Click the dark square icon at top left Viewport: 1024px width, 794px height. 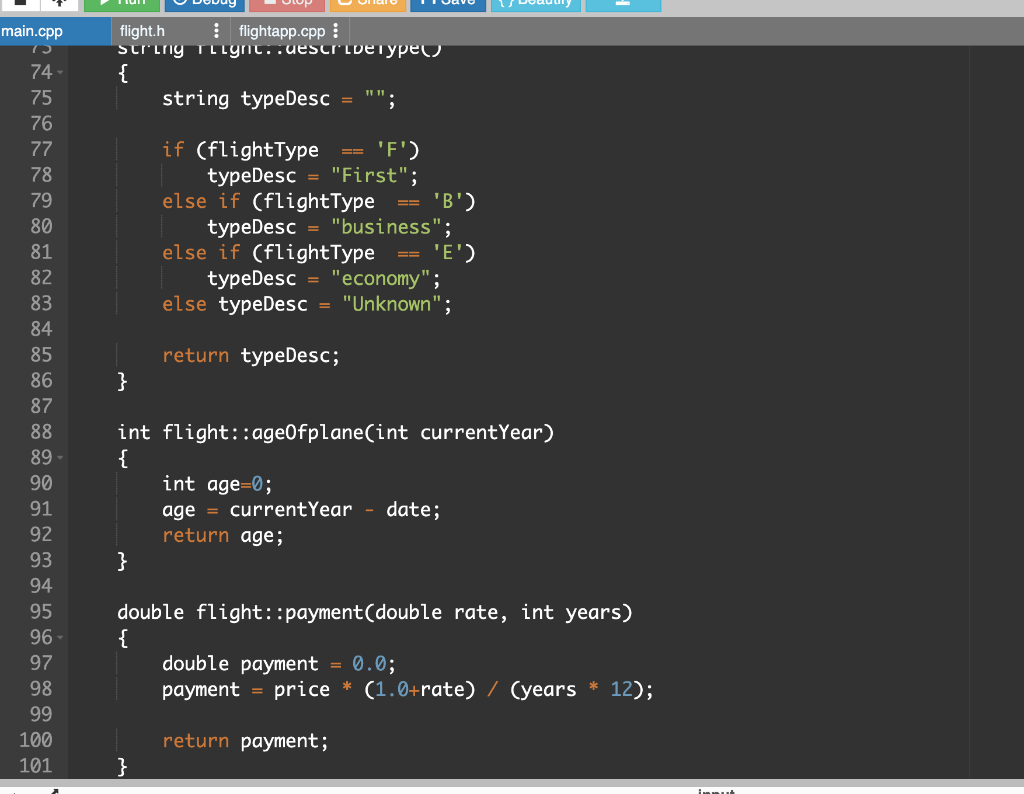tap(20, 5)
